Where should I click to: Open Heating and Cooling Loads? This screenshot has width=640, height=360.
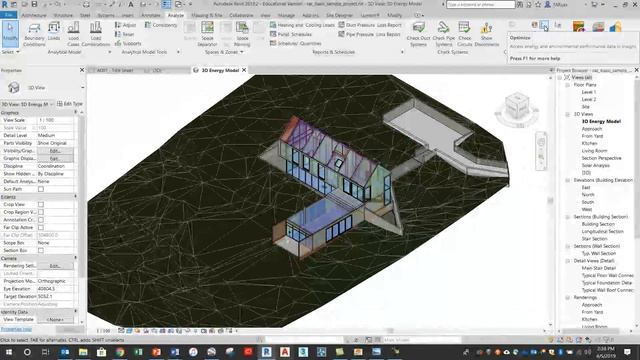(x=302, y=25)
